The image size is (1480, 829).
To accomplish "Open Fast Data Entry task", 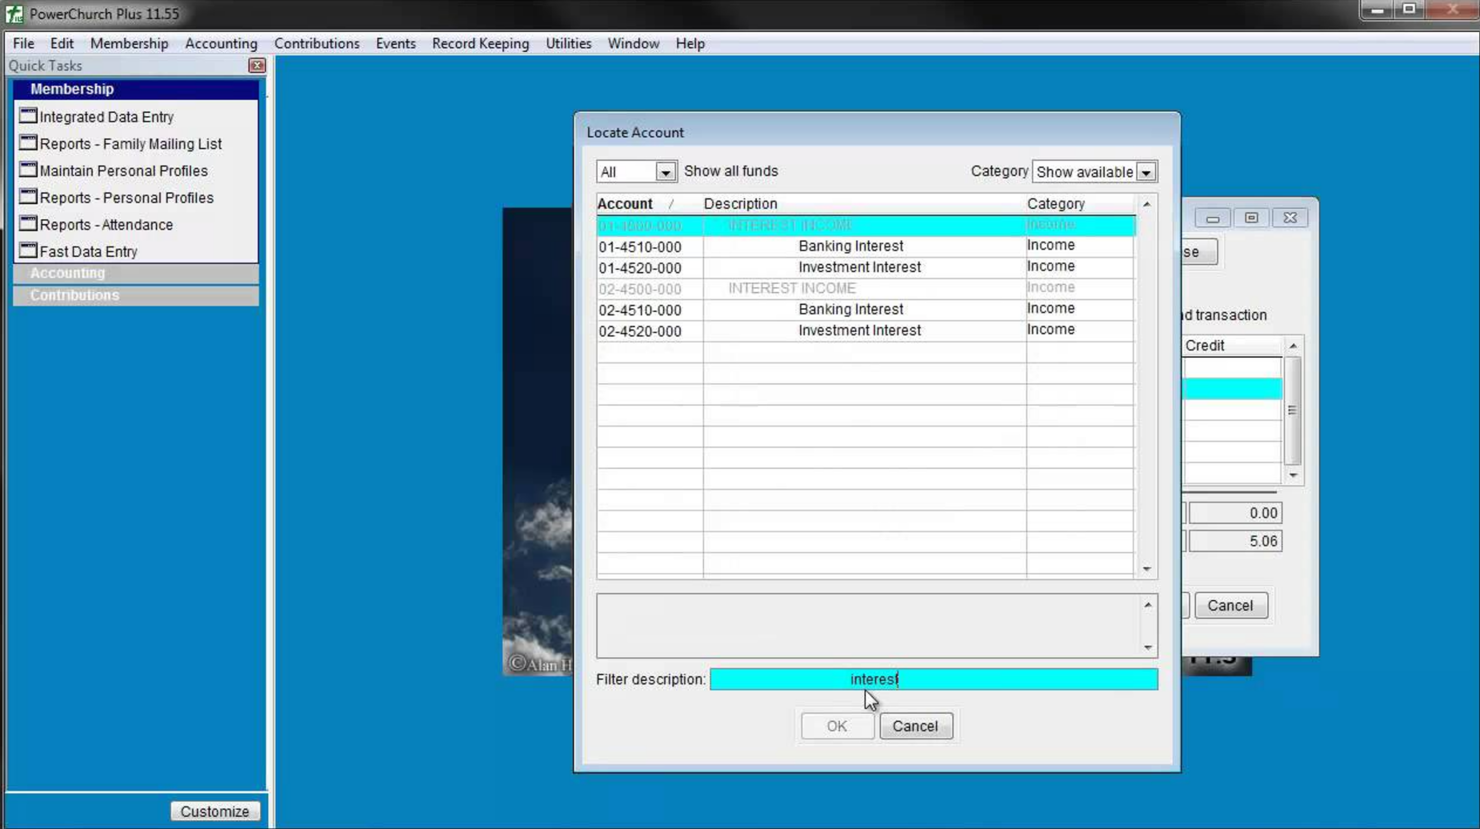I will 89,252.
